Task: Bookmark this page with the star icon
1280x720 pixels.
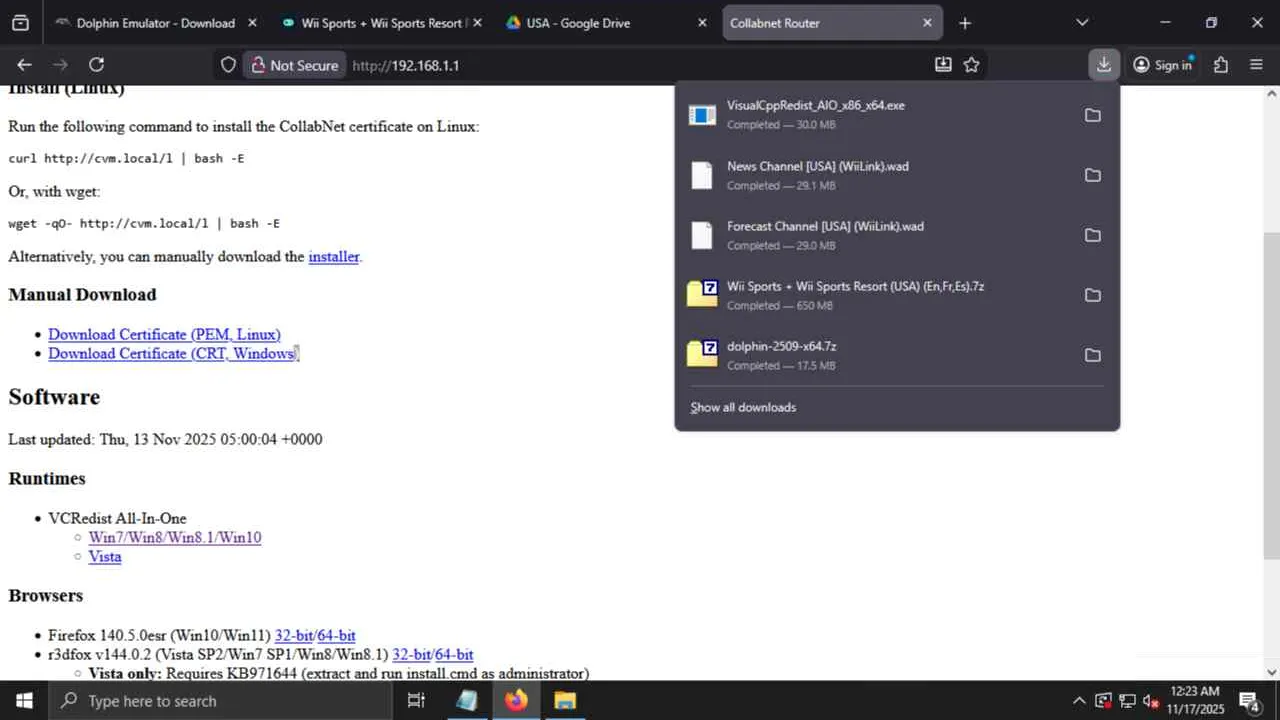Action: coord(971,65)
